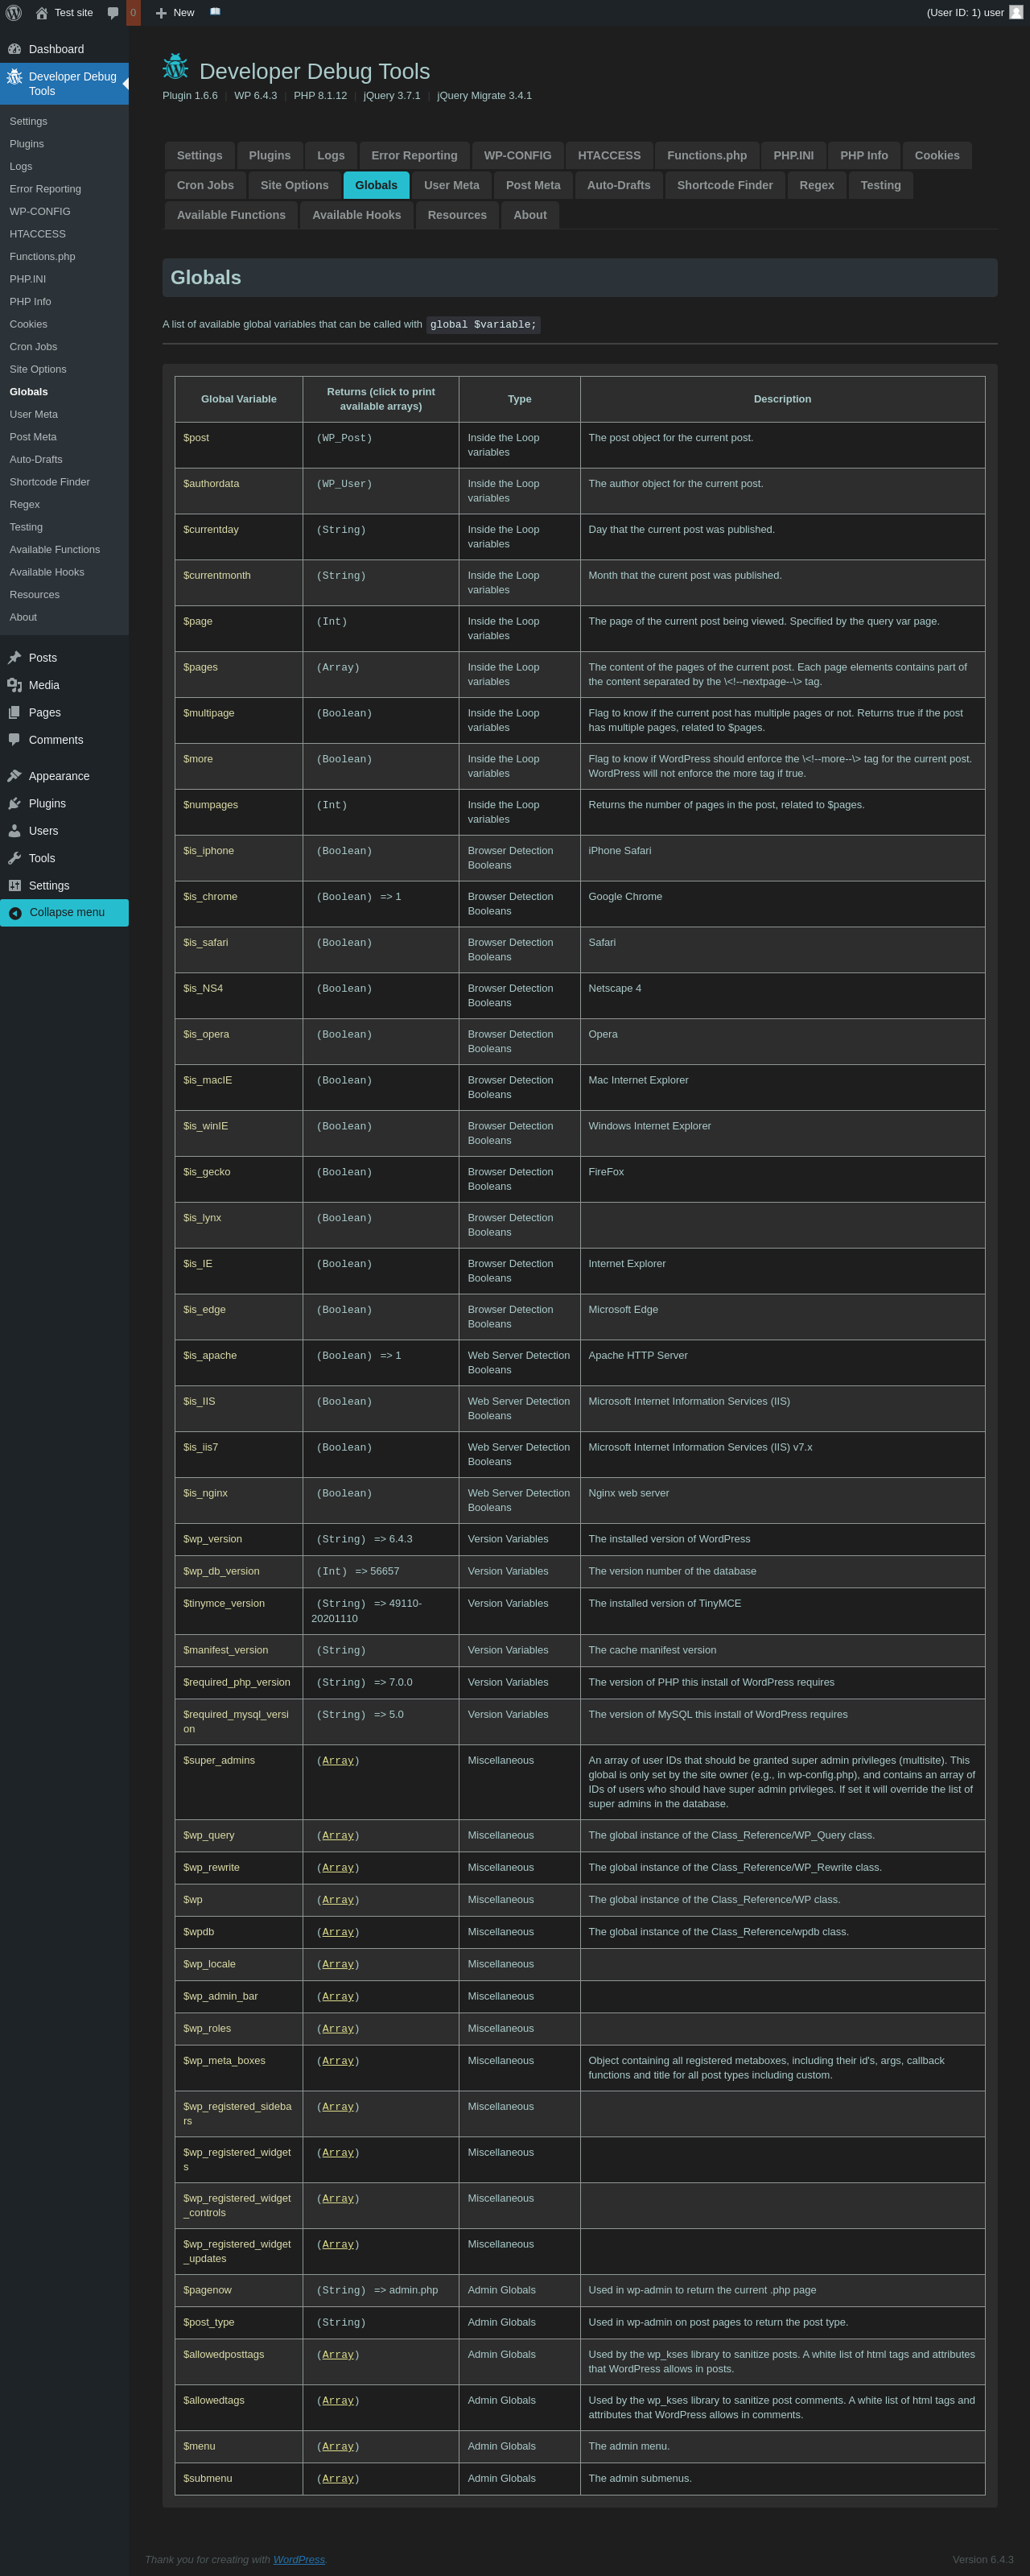
Task: Open the comments bubble icon in admin bar
Action: coord(113,13)
